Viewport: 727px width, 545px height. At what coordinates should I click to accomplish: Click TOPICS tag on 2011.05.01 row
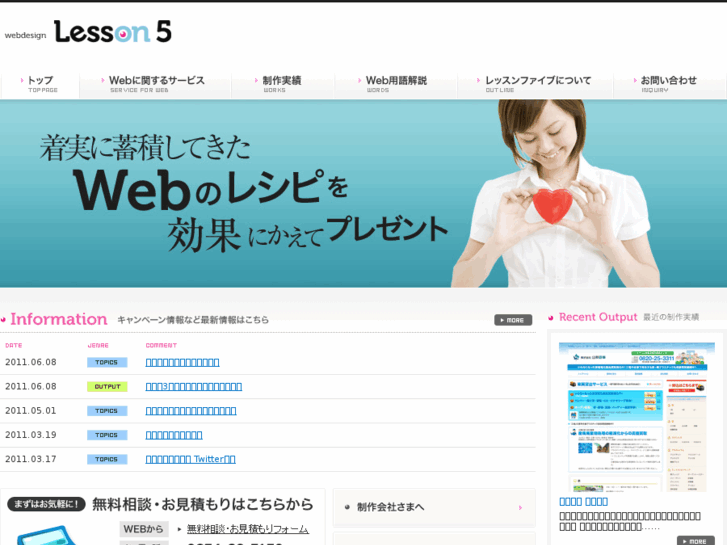pos(107,411)
